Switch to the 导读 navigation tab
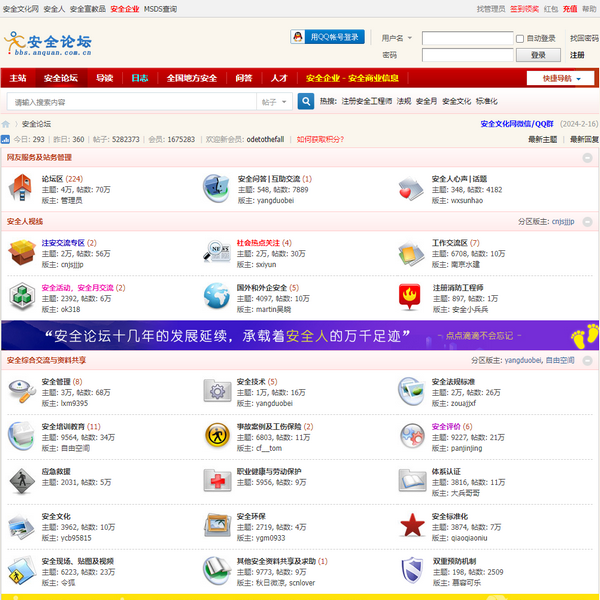This screenshot has width=600, height=600. click(x=104, y=78)
